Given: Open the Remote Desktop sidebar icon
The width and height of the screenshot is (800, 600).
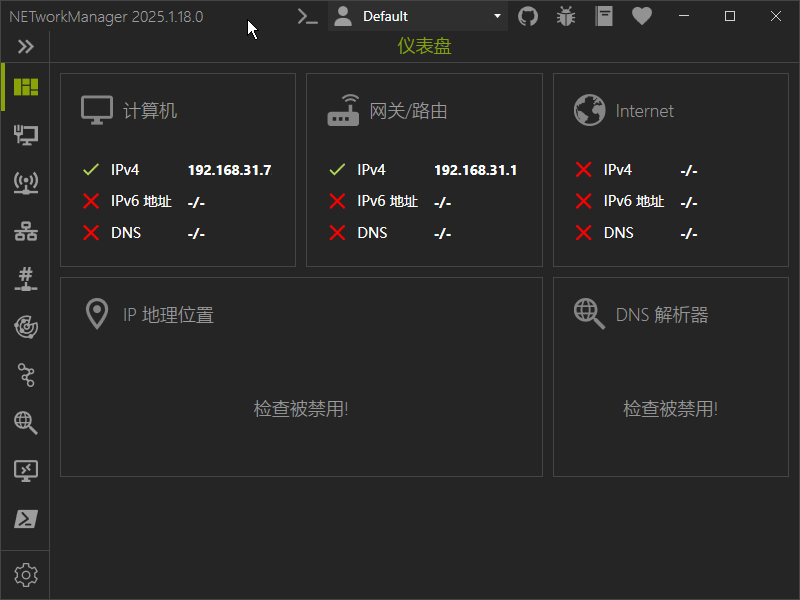Looking at the screenshot, I should click(26, 471).
